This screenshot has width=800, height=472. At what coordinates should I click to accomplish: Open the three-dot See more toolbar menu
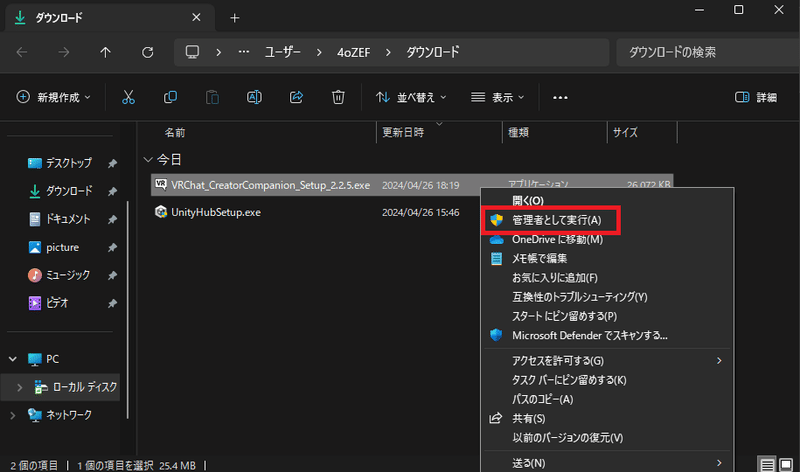pyautogui.click(x=560, y=97)
